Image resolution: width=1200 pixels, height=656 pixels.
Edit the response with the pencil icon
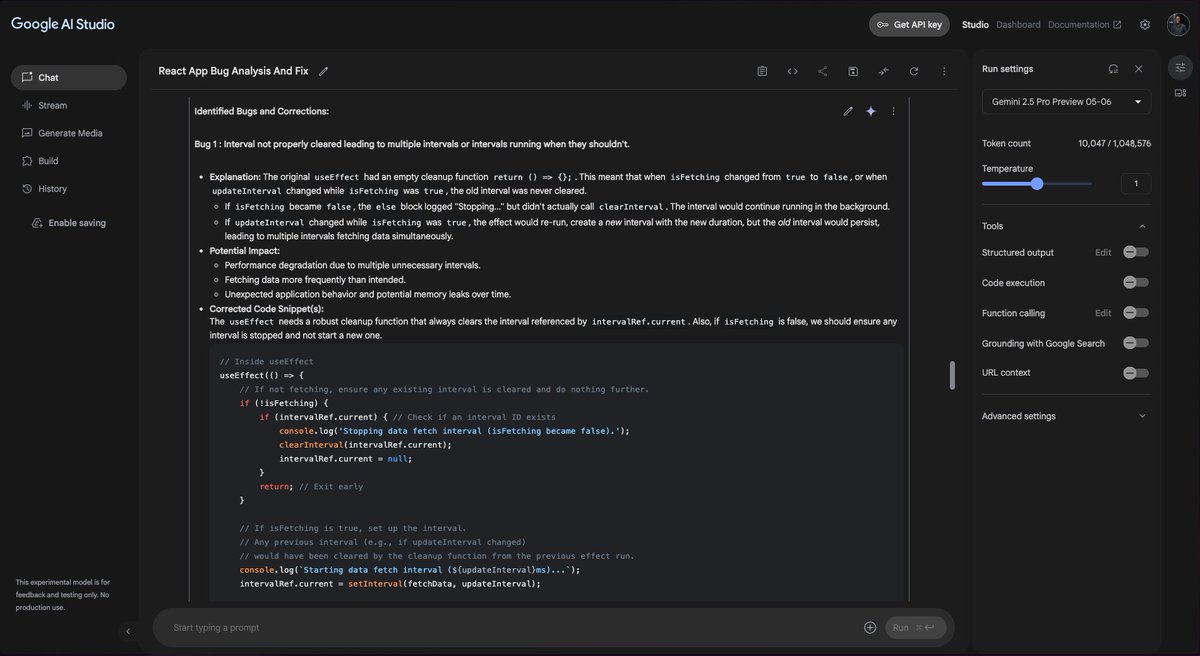point(846,109)
